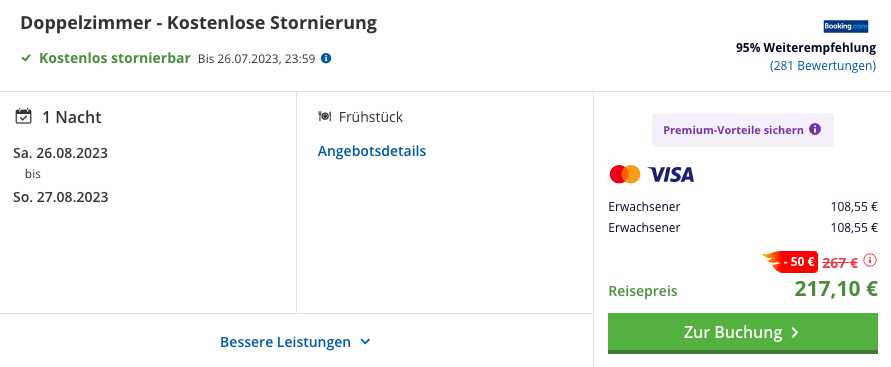The image size is (891, 367).
Task: Click the Doppelzimmer - Kostenlose Stornierung title
Action: click(199, 23)
